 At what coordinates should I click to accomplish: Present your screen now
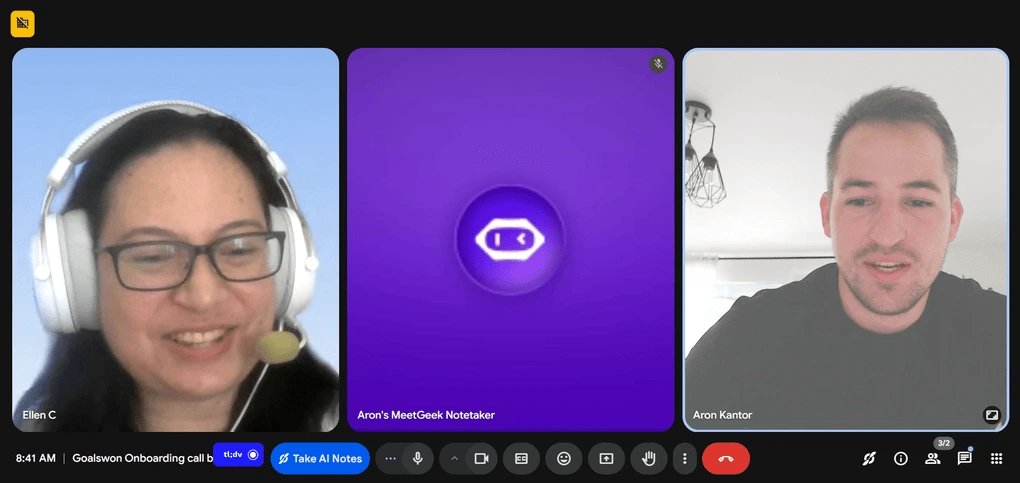click(x=606, y=458)
